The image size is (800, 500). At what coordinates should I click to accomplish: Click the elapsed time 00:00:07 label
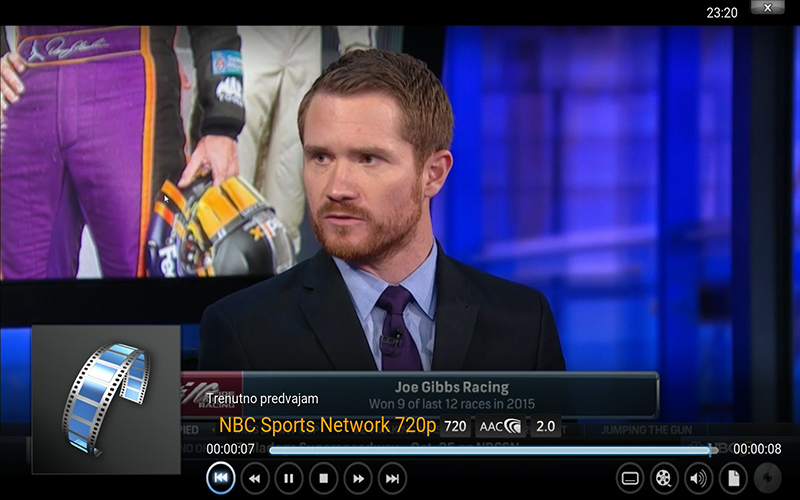click(x=231, y=450)
